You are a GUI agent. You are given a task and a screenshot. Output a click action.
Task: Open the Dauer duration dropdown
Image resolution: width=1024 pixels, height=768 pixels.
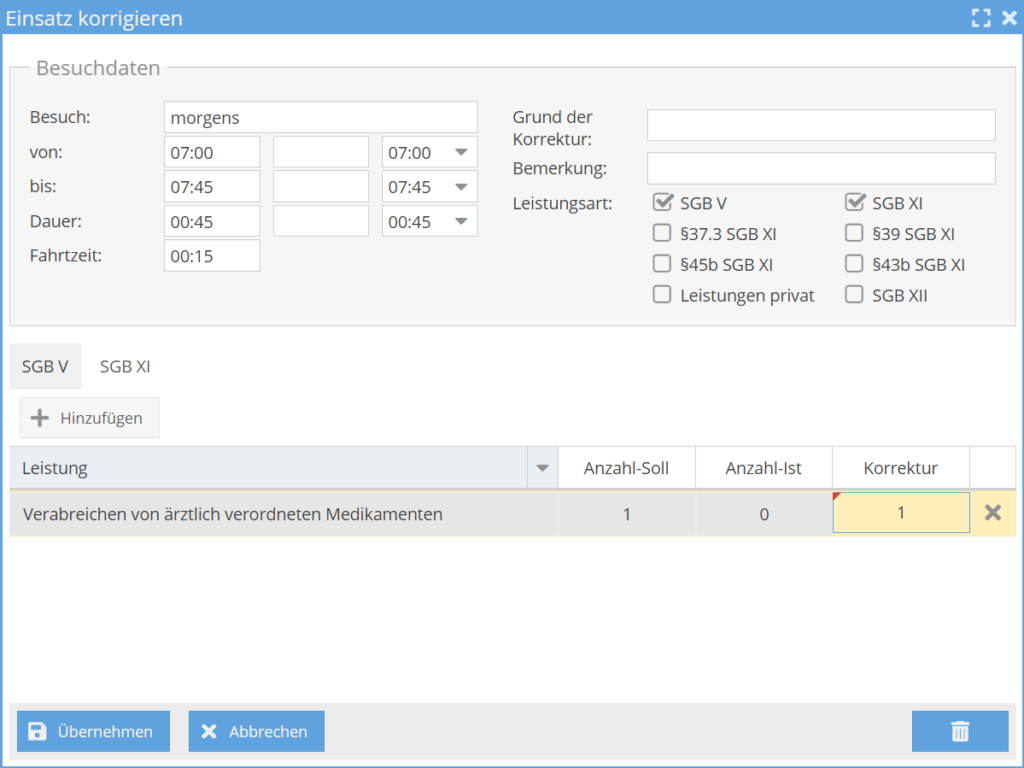[x=461, y=222]
